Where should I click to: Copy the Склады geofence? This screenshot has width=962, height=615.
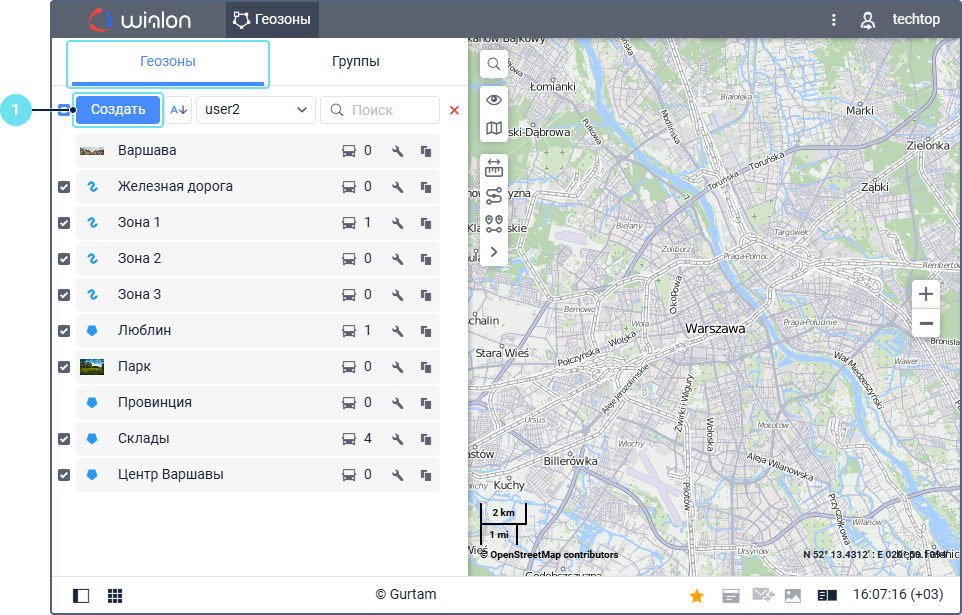425,439
